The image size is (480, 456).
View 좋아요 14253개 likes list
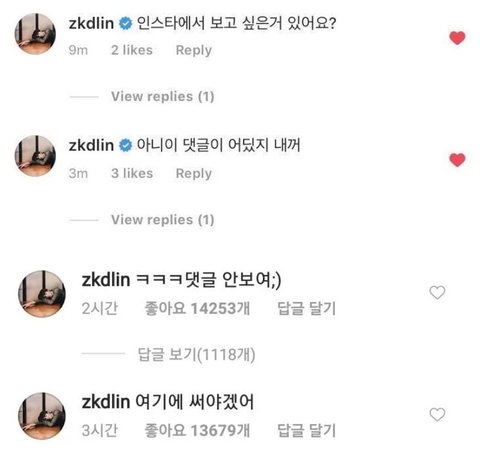pyautogui.click(x=197, y=308)
